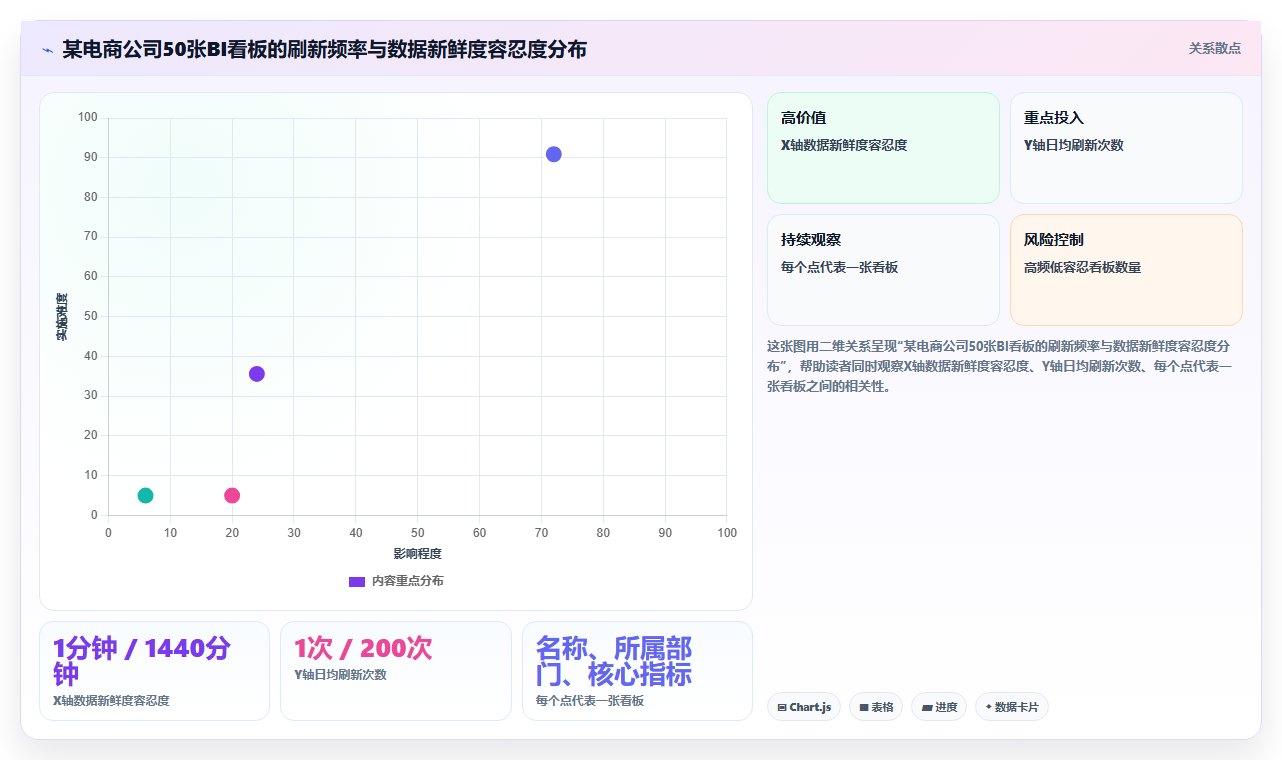
Task: Select the 进度 tag
Action: 939,707
